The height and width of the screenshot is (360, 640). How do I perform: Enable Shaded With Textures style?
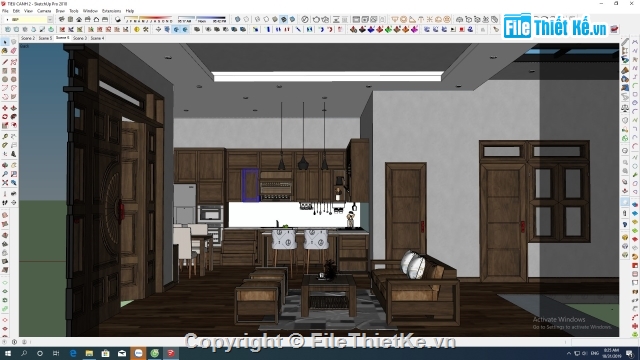point(283,19)
